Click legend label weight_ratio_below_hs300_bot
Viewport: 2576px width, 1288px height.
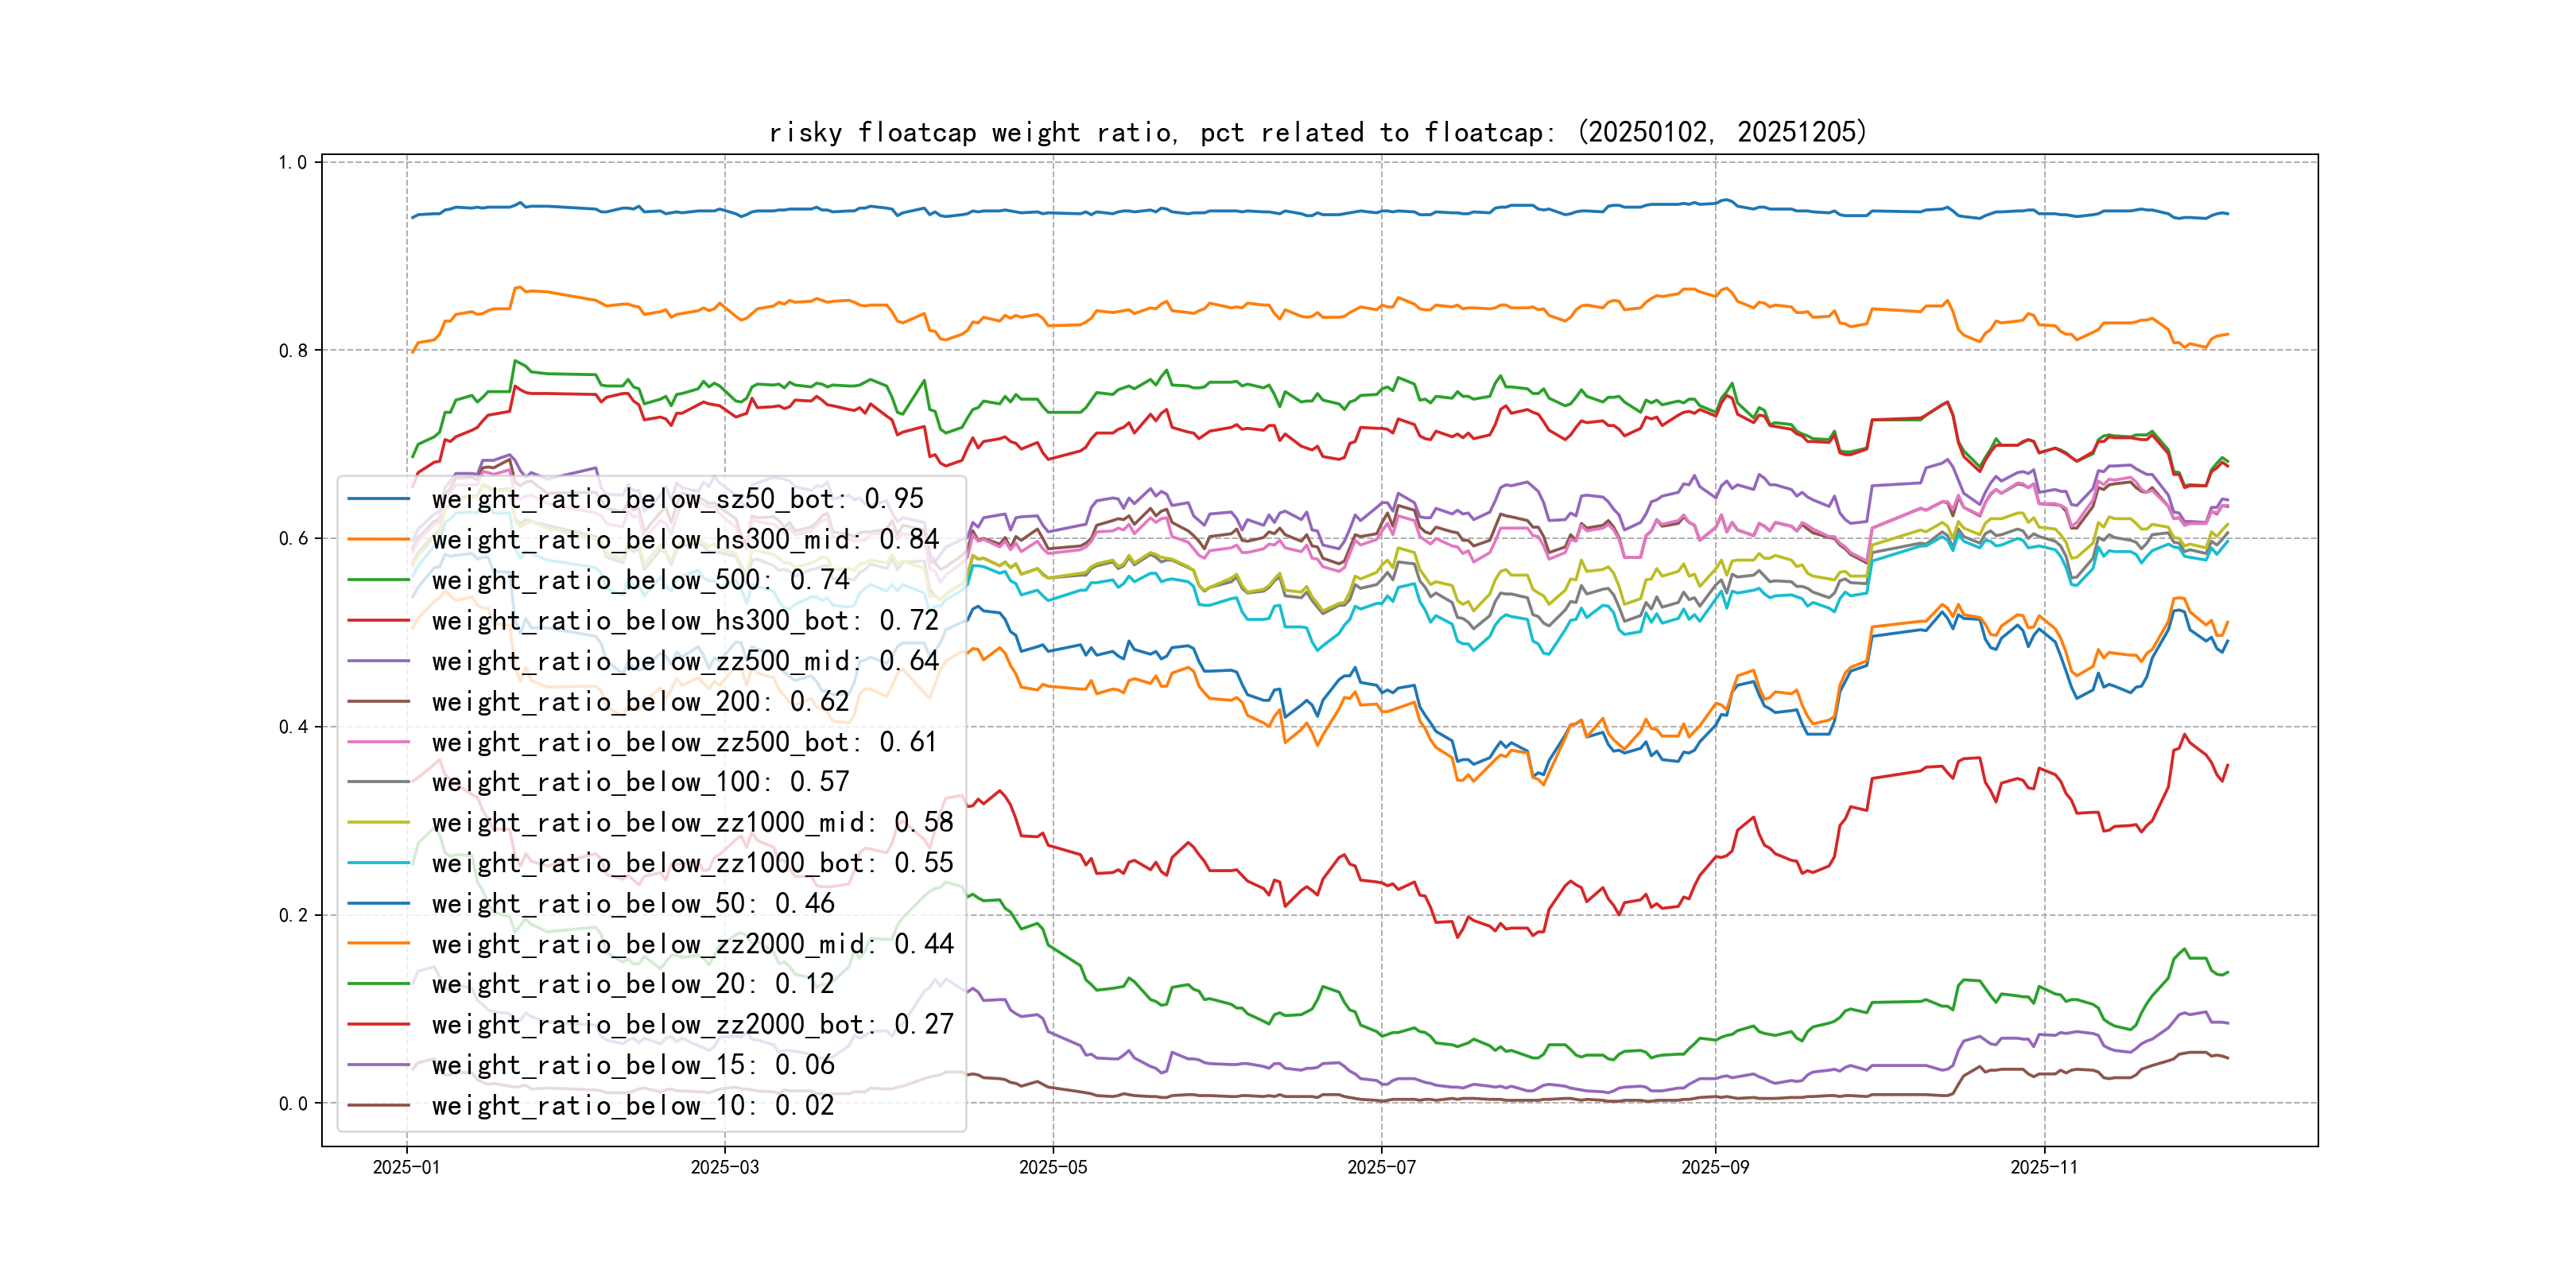[x=685, y=621]
